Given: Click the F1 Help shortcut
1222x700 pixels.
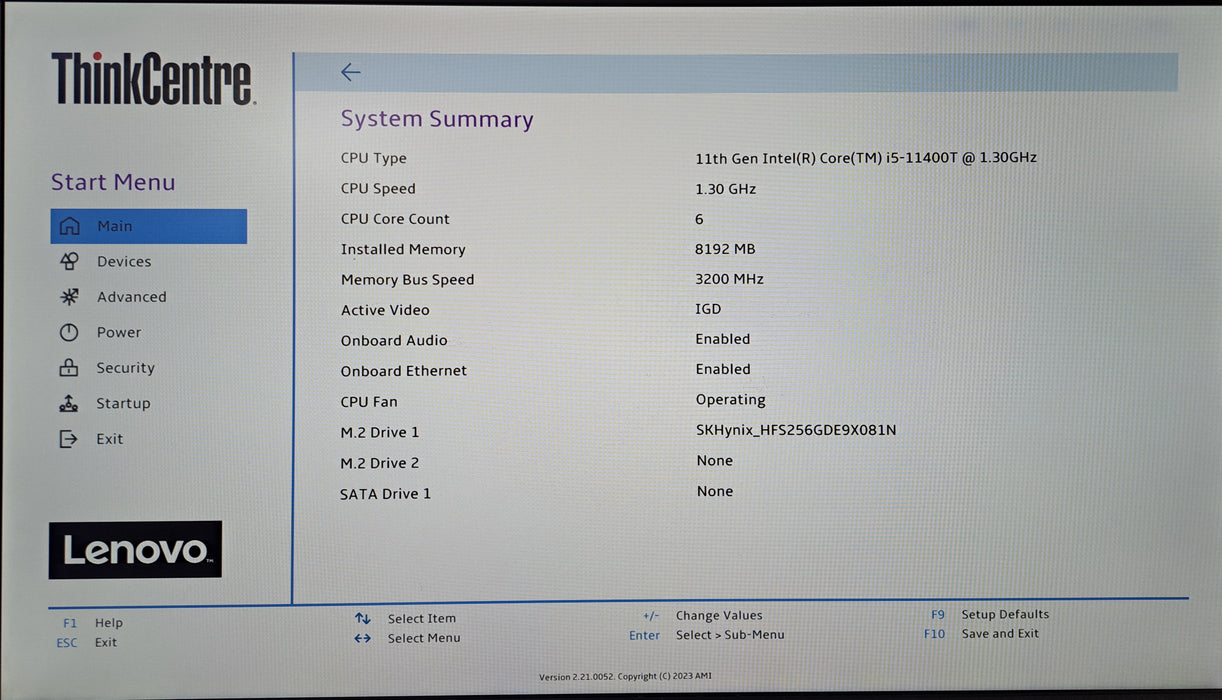Looking at the screenshot, I should click(x=93, y=623).
